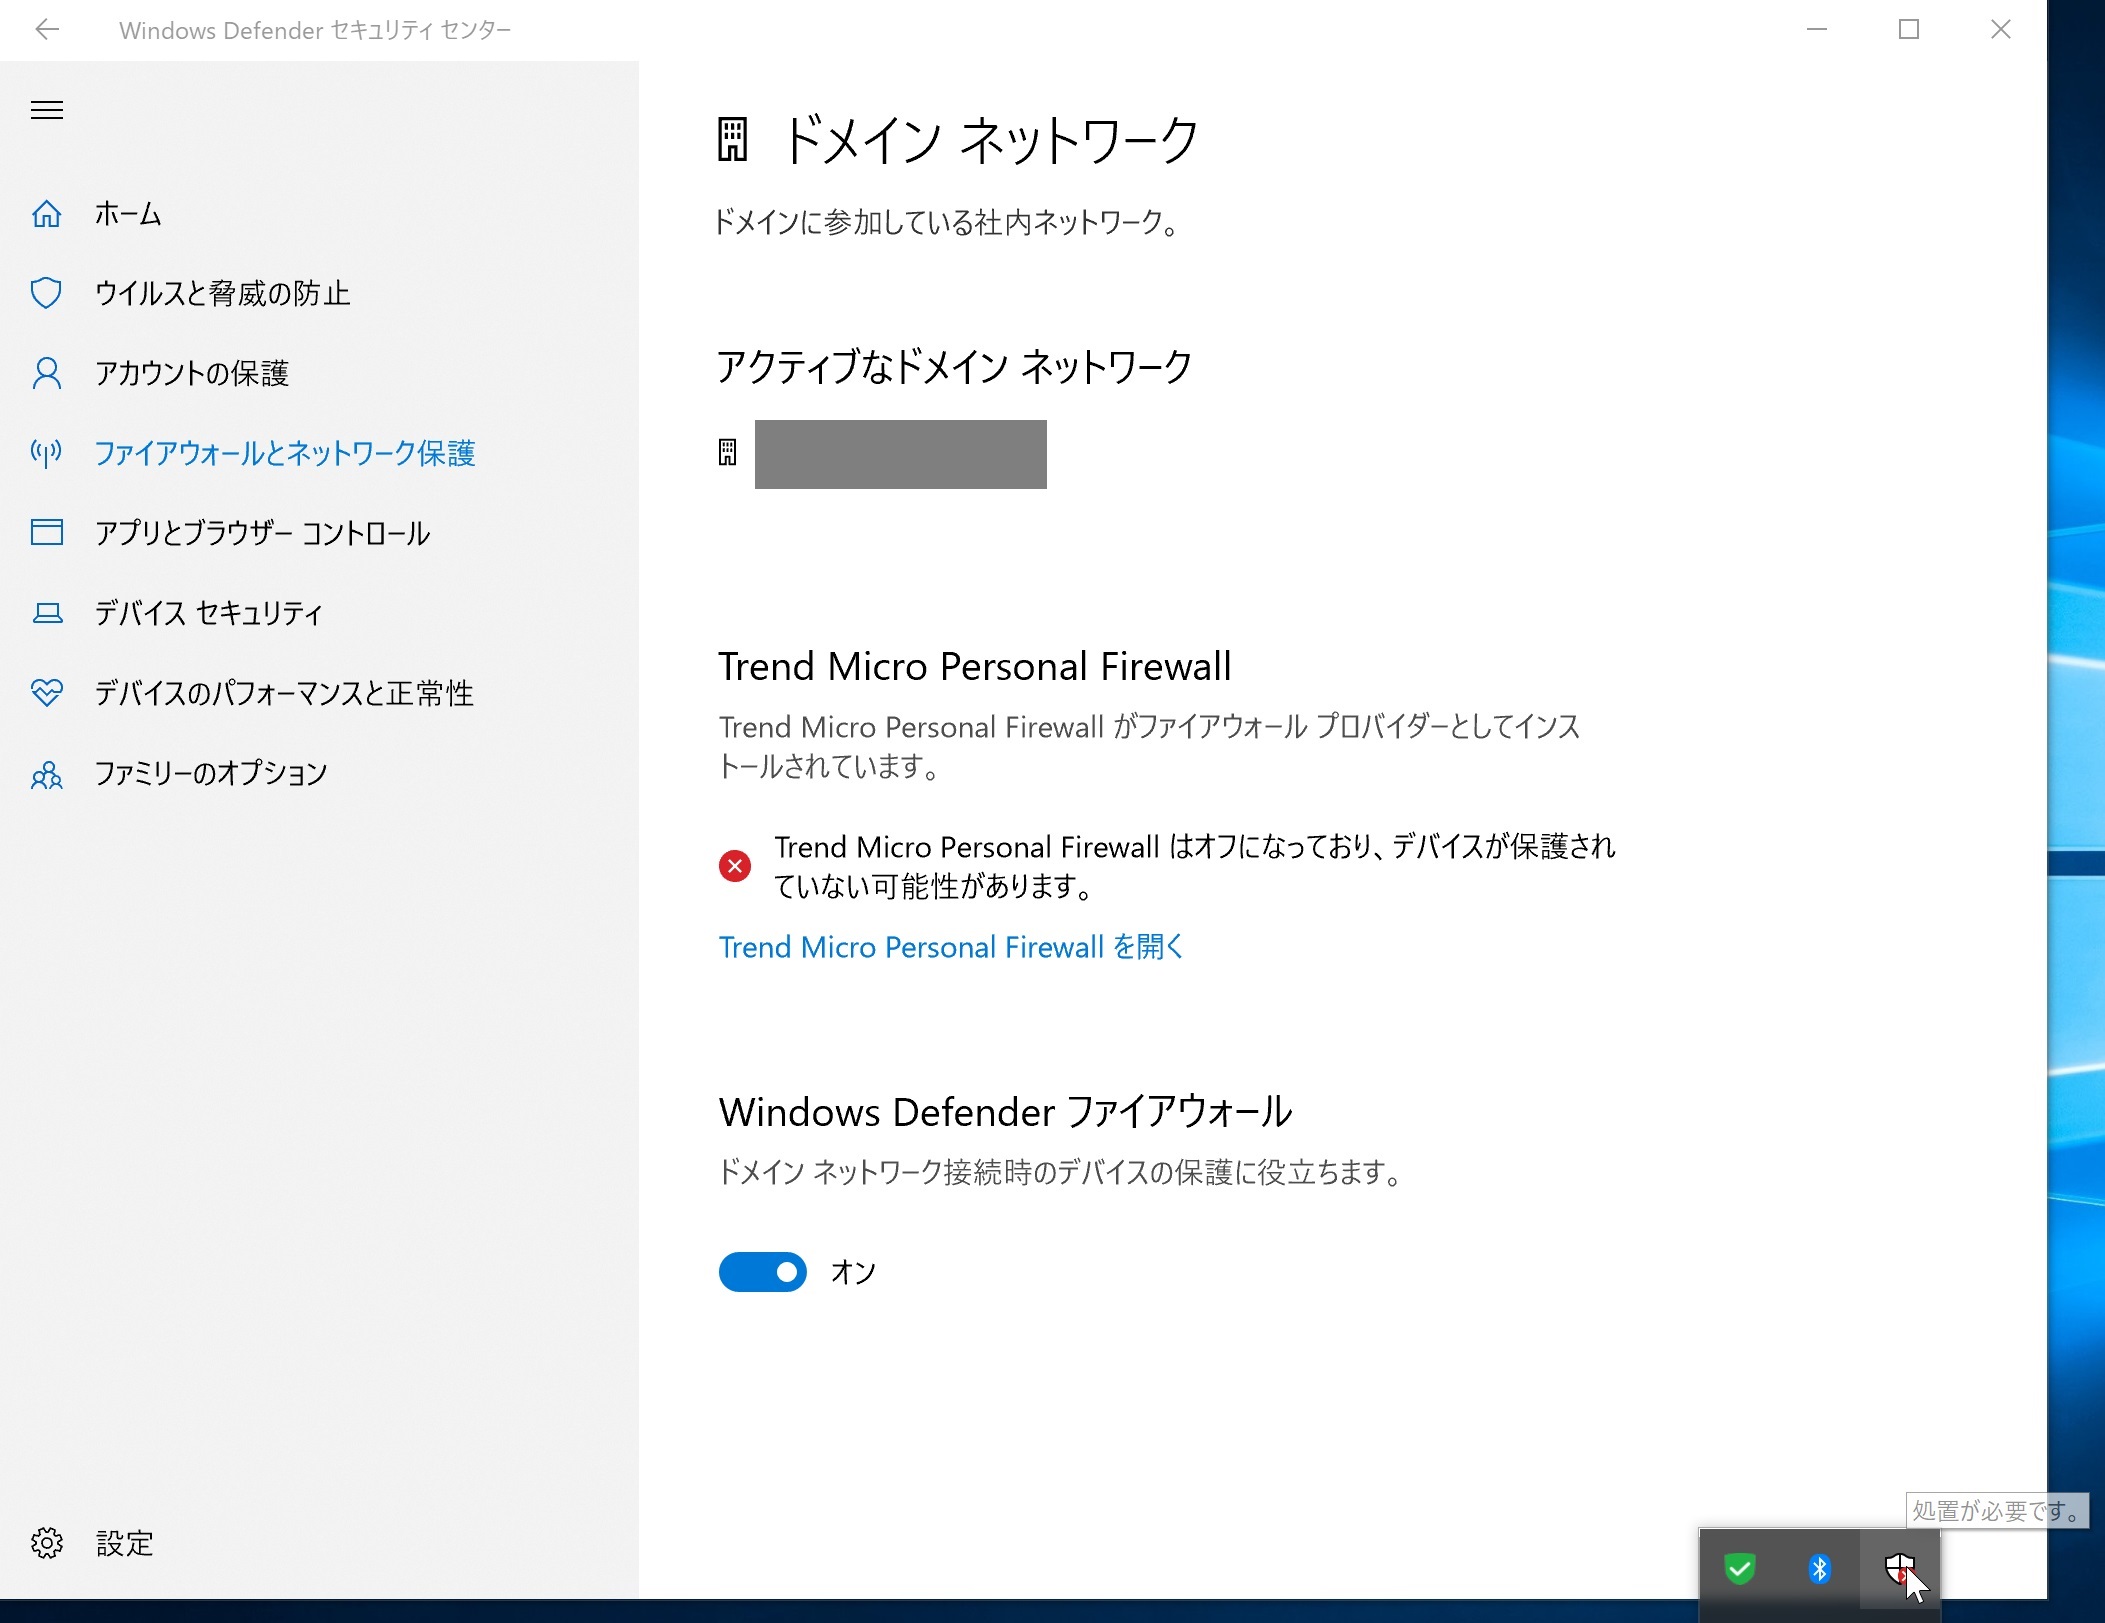Screen dimensions: 2105x1623
Task: Click the virus protection shield icon
Action: (x=47, y=293)
